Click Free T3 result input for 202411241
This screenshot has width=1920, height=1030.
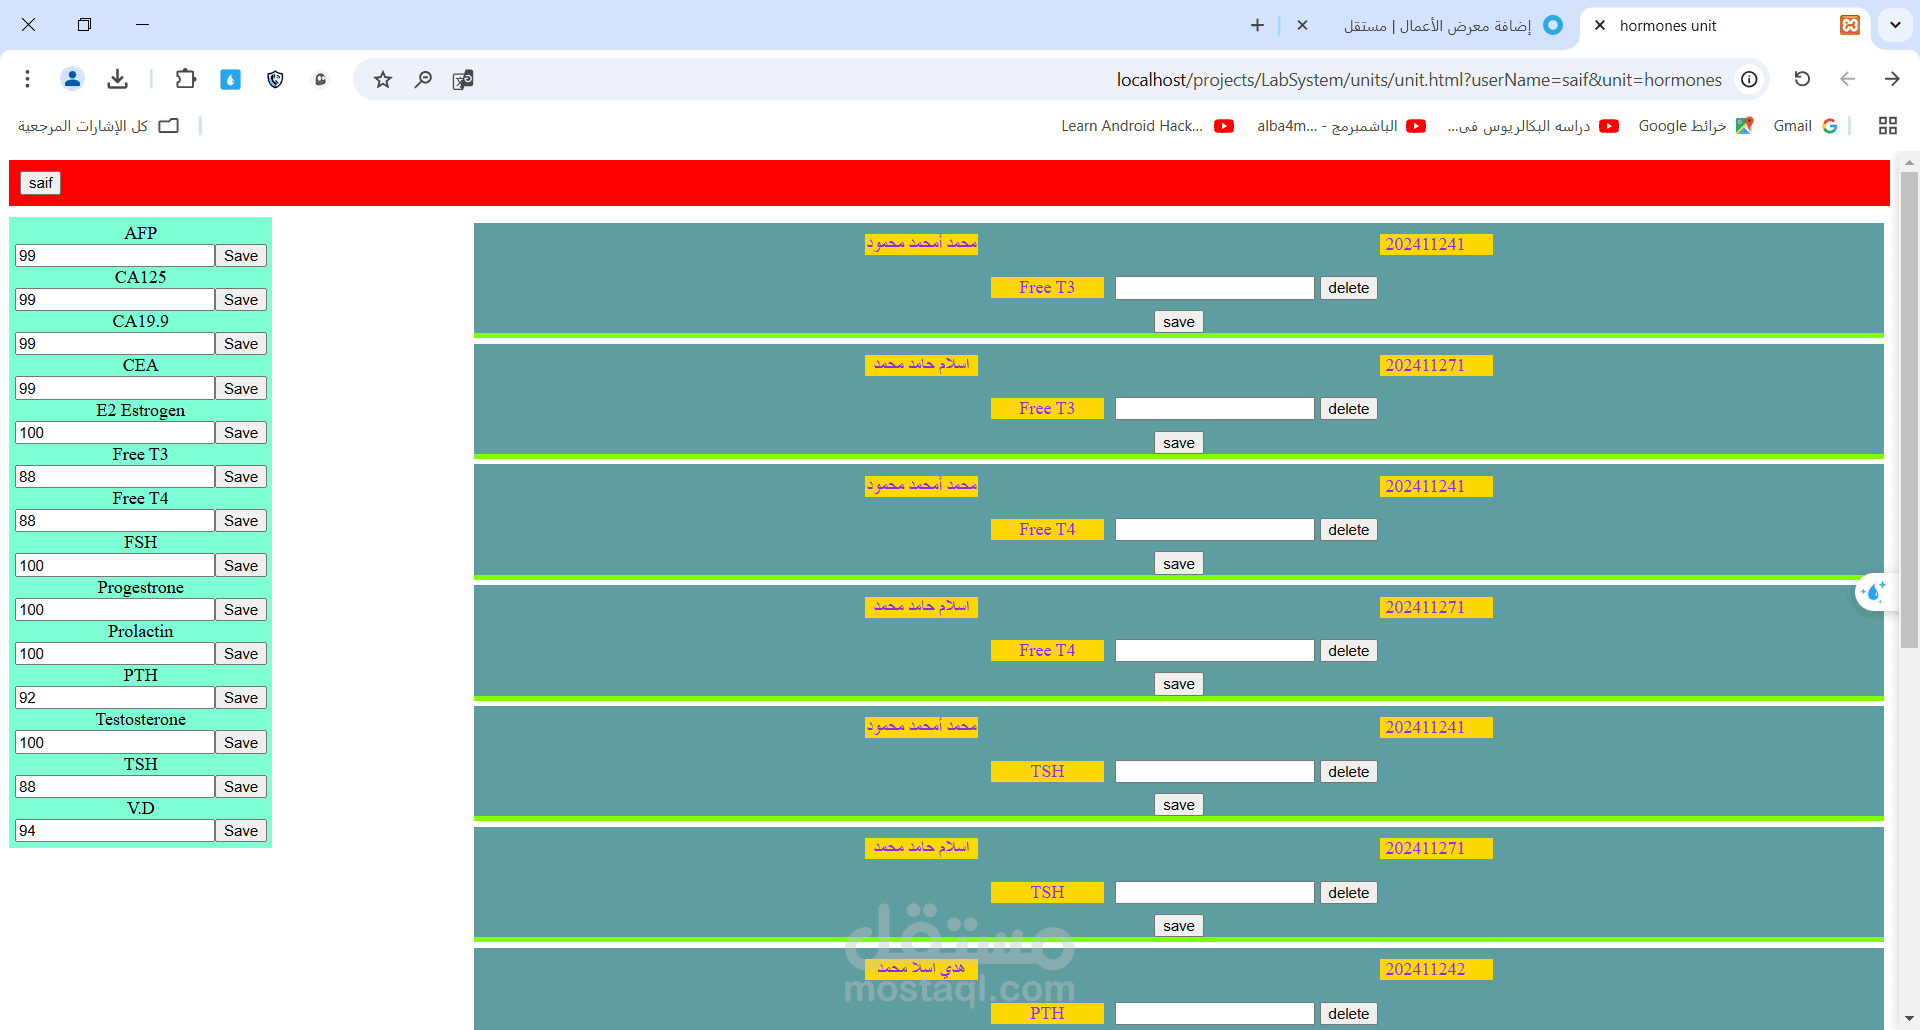click(1215, 288)
